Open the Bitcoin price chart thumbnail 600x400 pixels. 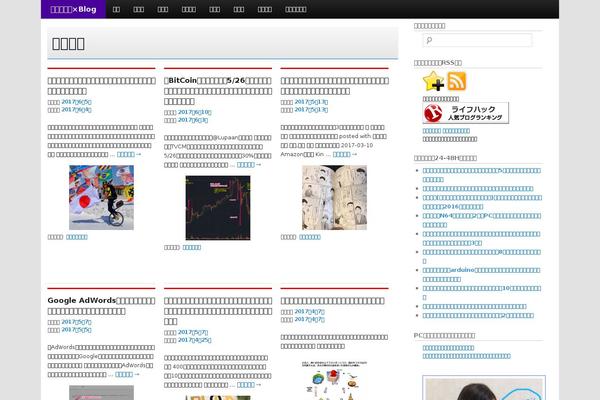pyautogui.click(x=218, y=208)
